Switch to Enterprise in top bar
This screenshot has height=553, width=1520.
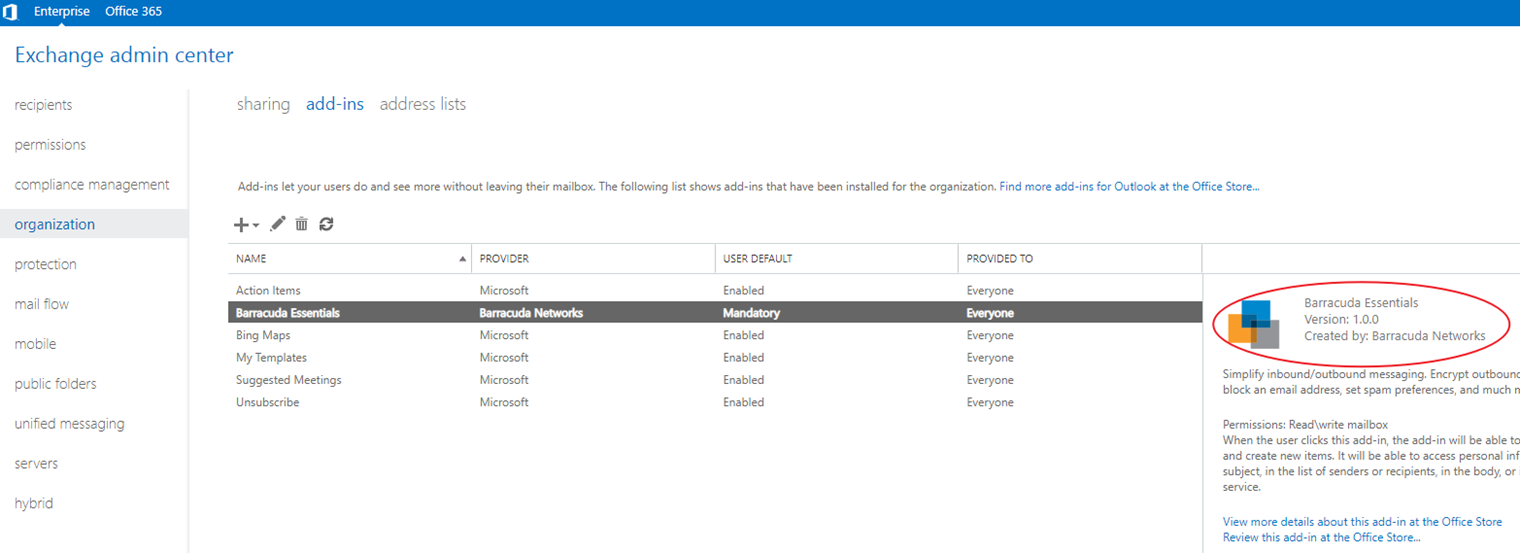(62, 11)
